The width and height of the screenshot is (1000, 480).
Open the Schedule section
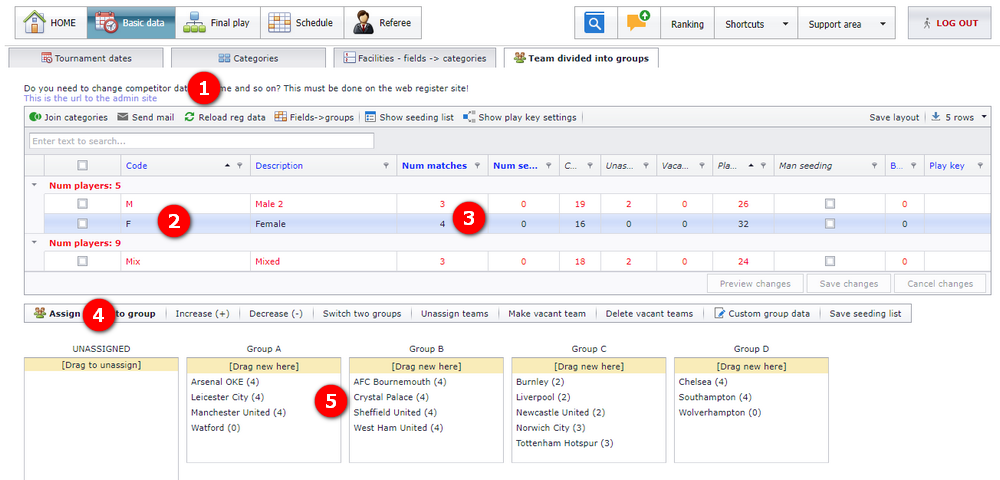tap(301, 23)
